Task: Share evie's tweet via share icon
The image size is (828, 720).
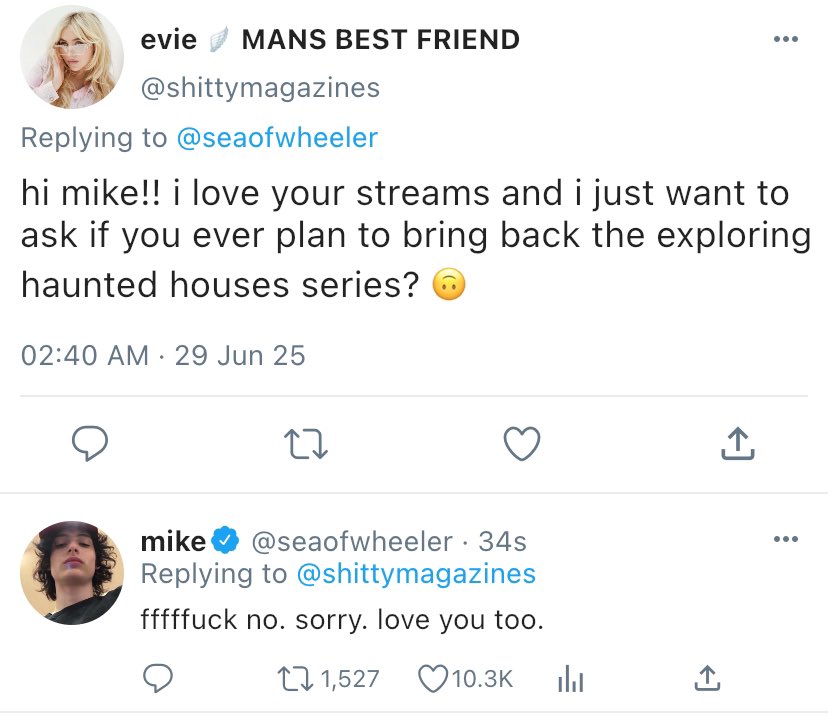Action: click(x=736, y=444)
